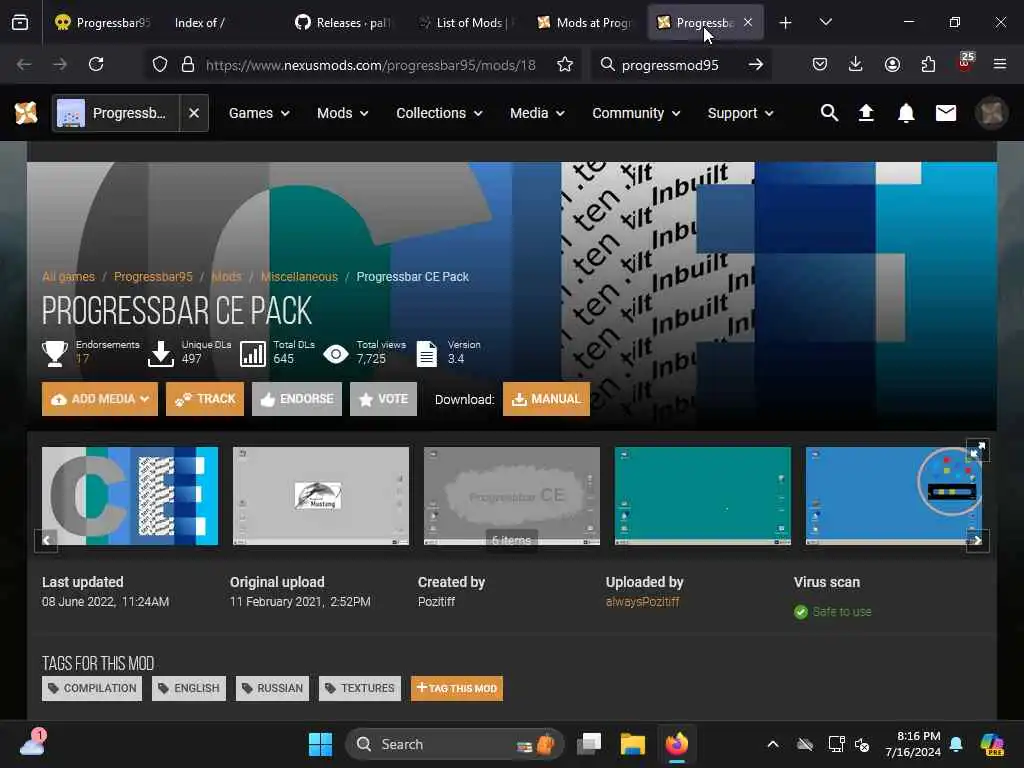Expand the Media menu
The height and width of the screenshot is (768, 1024).
[x=537, y=113]
